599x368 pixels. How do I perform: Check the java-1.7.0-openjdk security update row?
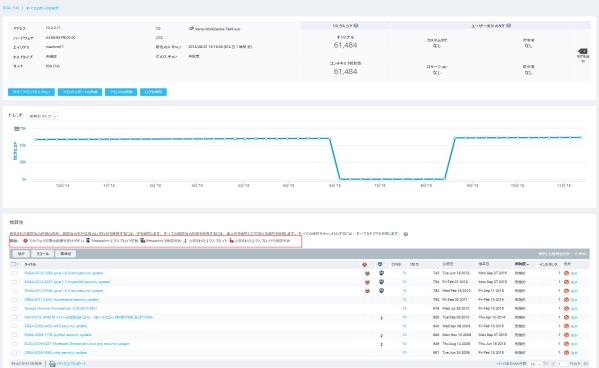[15, 282]
